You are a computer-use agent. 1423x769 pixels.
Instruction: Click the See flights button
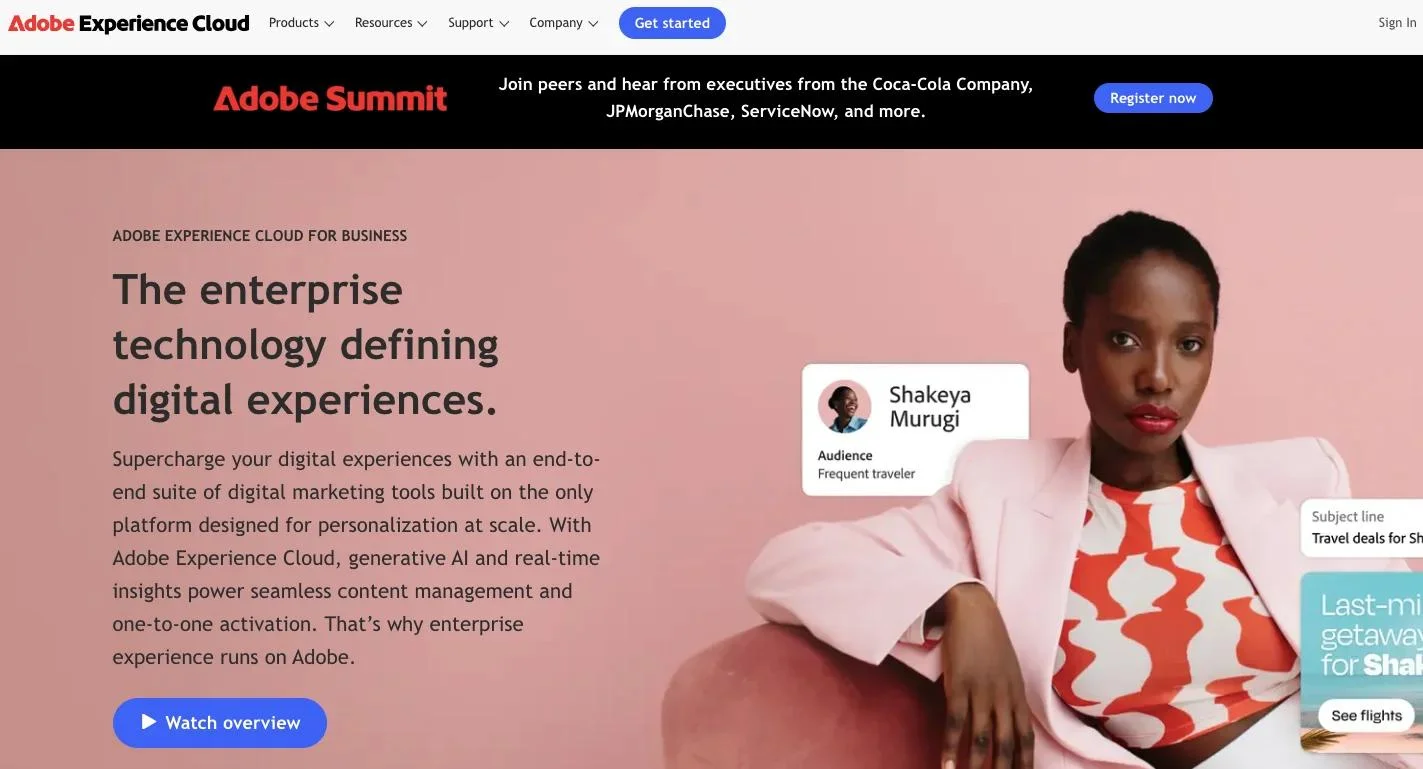[1366, 715]
